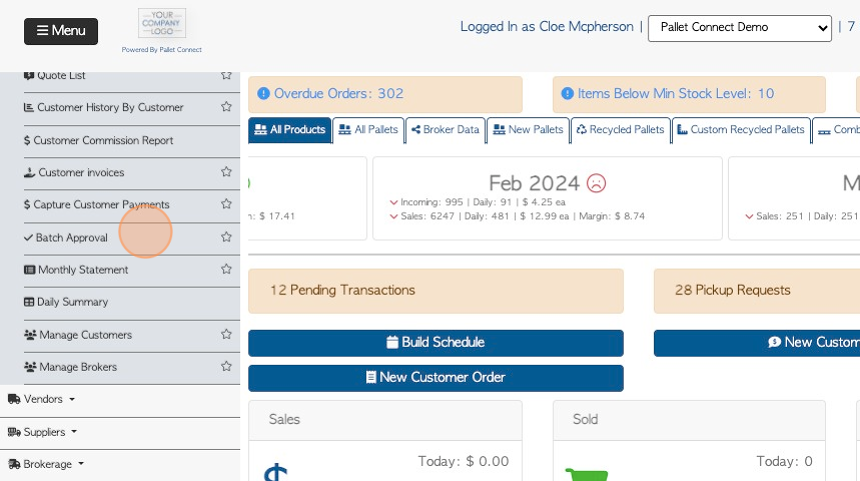Switch to Custom Recycled Pallets tab
The image size is (860, 481).
[741, 130]
